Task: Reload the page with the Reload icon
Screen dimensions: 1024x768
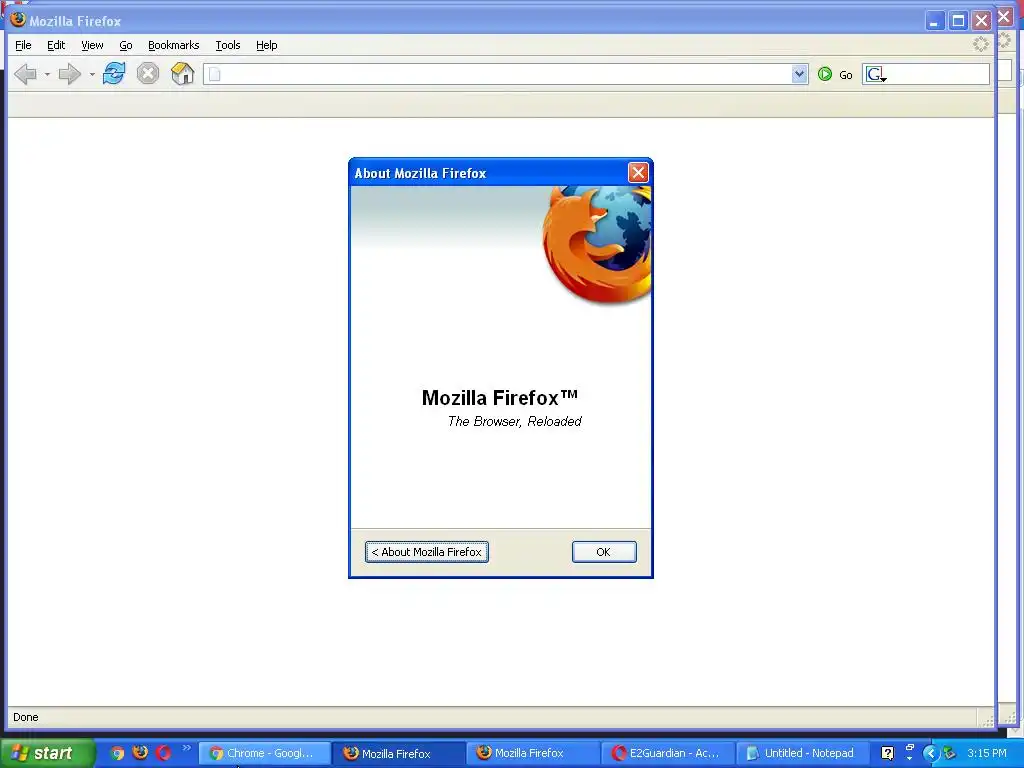Action: (114, 73)
